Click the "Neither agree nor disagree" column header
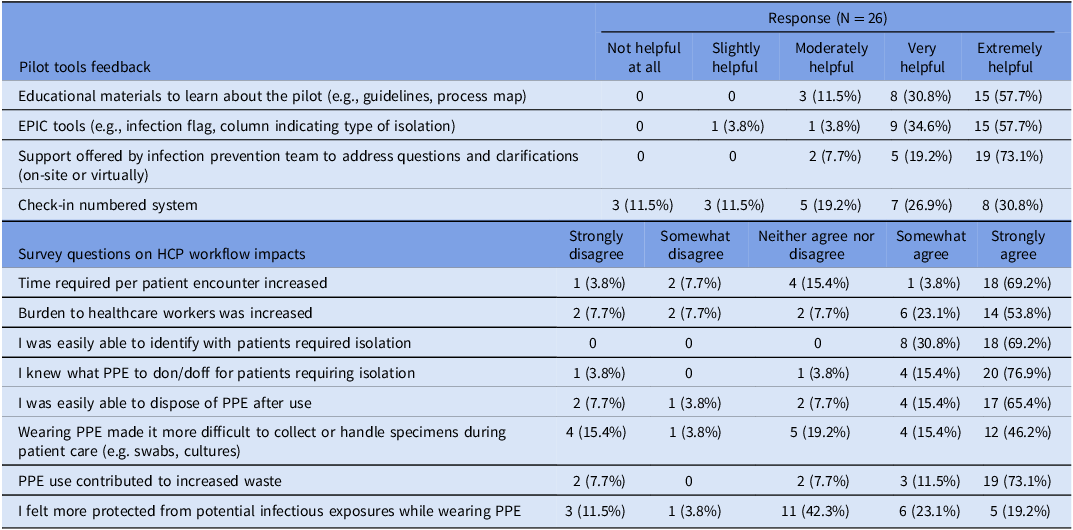This screenshot has height=530, width=1073. (816, 245)
